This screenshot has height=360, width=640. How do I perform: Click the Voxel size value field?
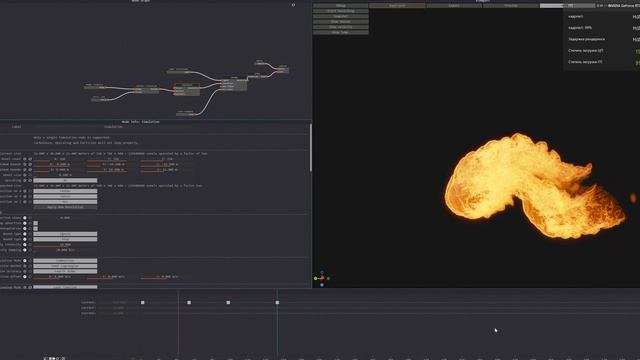(x=65, y=175)
